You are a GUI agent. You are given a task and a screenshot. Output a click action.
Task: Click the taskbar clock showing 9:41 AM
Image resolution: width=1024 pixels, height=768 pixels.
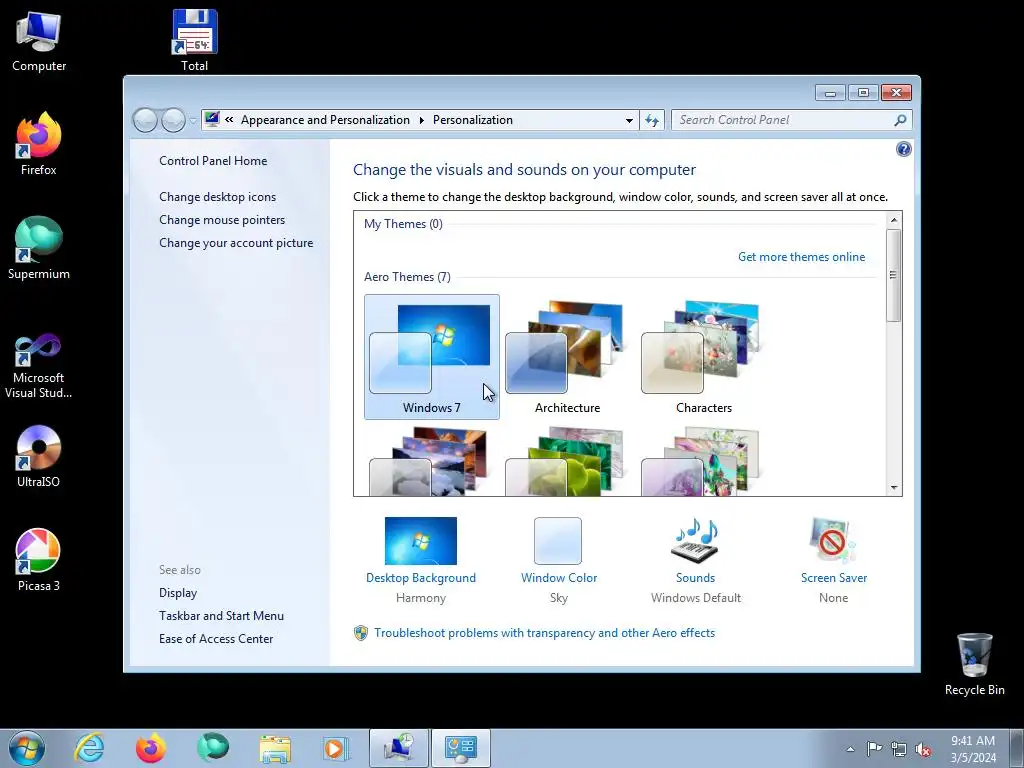click(x=972, y=749)
